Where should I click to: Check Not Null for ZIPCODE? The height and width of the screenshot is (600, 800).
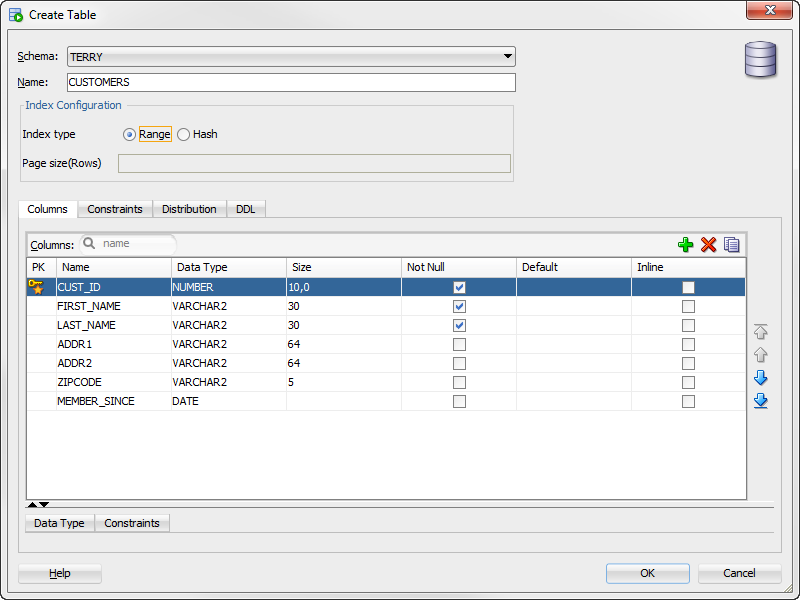point(459,382)
